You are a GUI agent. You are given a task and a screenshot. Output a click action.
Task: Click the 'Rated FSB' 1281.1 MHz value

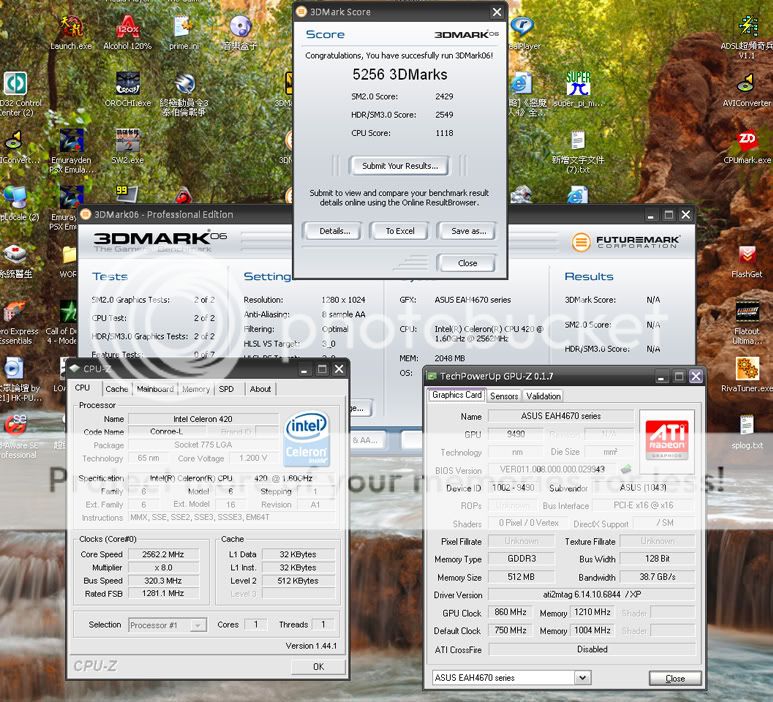point(163,594)
